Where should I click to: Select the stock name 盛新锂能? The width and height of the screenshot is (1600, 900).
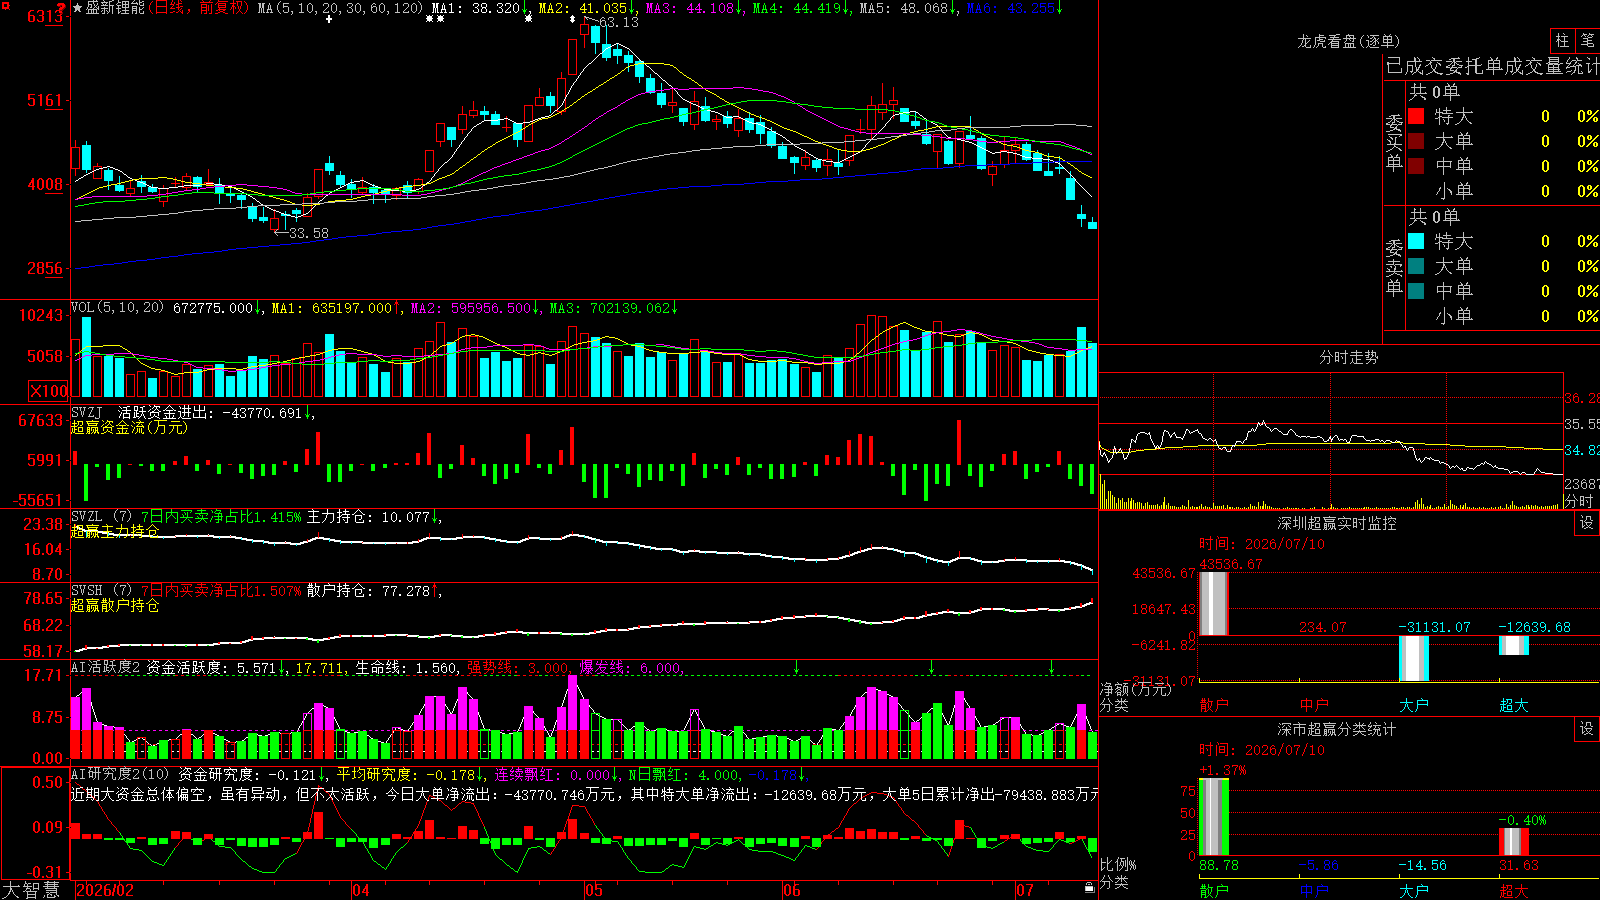pyautogui.click(x=115, y=8)
